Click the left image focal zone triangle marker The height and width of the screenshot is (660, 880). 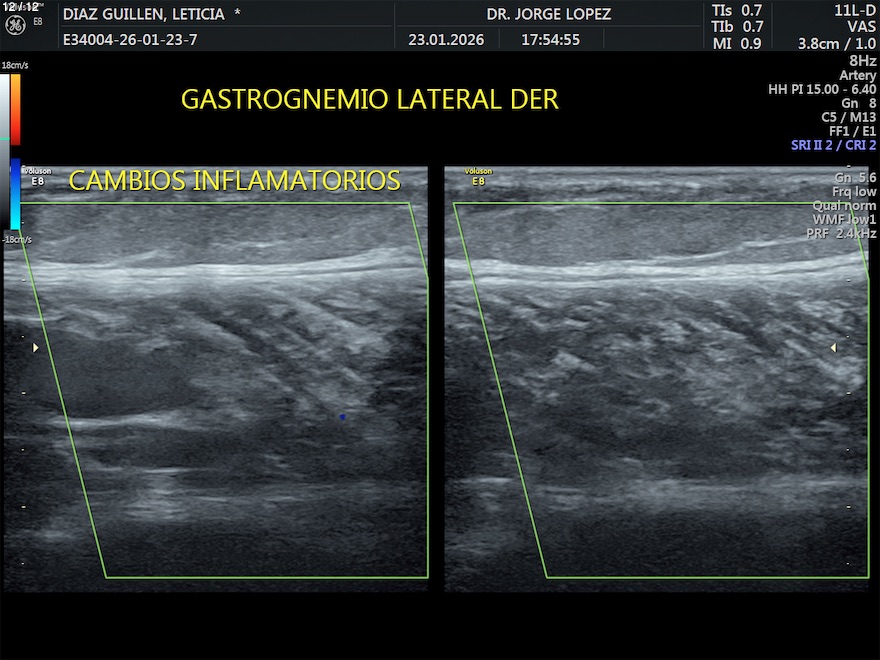[x=36, y=347]
